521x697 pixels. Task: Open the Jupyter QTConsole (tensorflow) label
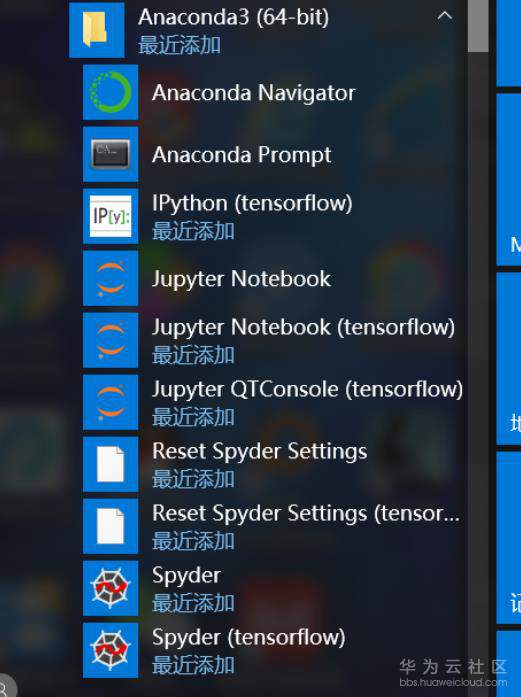(307, 389)
